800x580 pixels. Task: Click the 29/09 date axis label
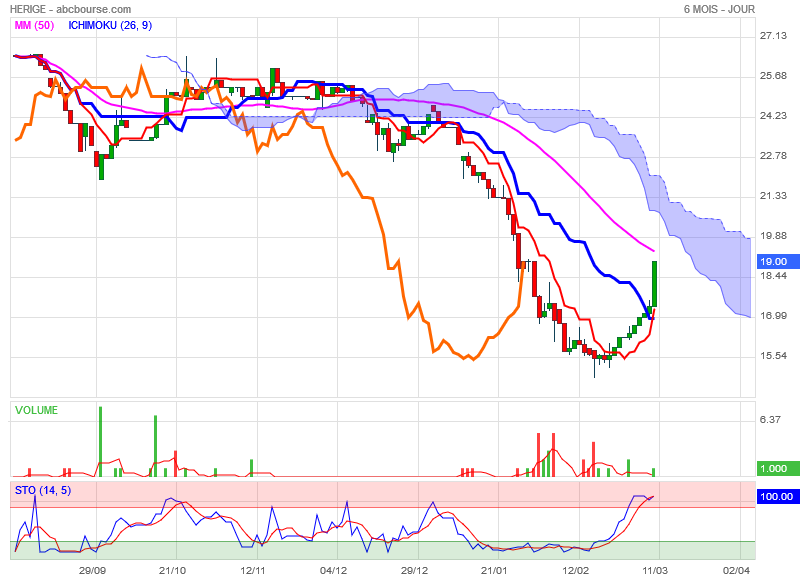click(x=92, y=570)
